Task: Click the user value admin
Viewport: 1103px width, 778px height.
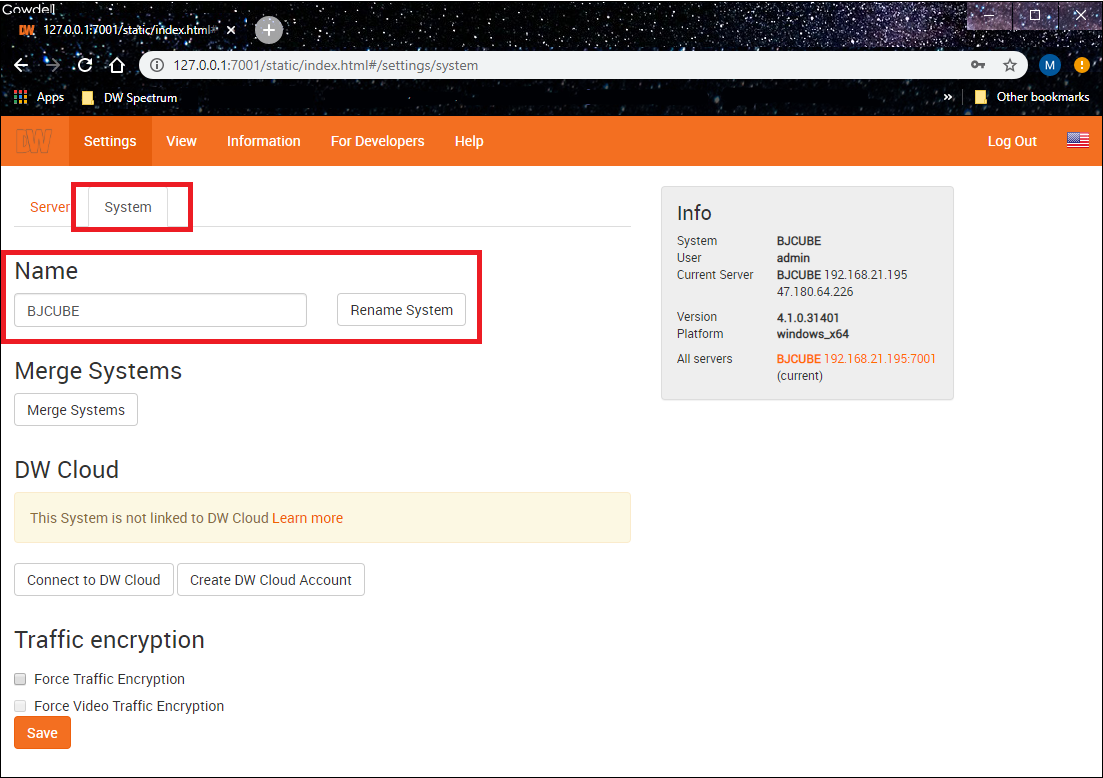Action: (x=793, y=258)
